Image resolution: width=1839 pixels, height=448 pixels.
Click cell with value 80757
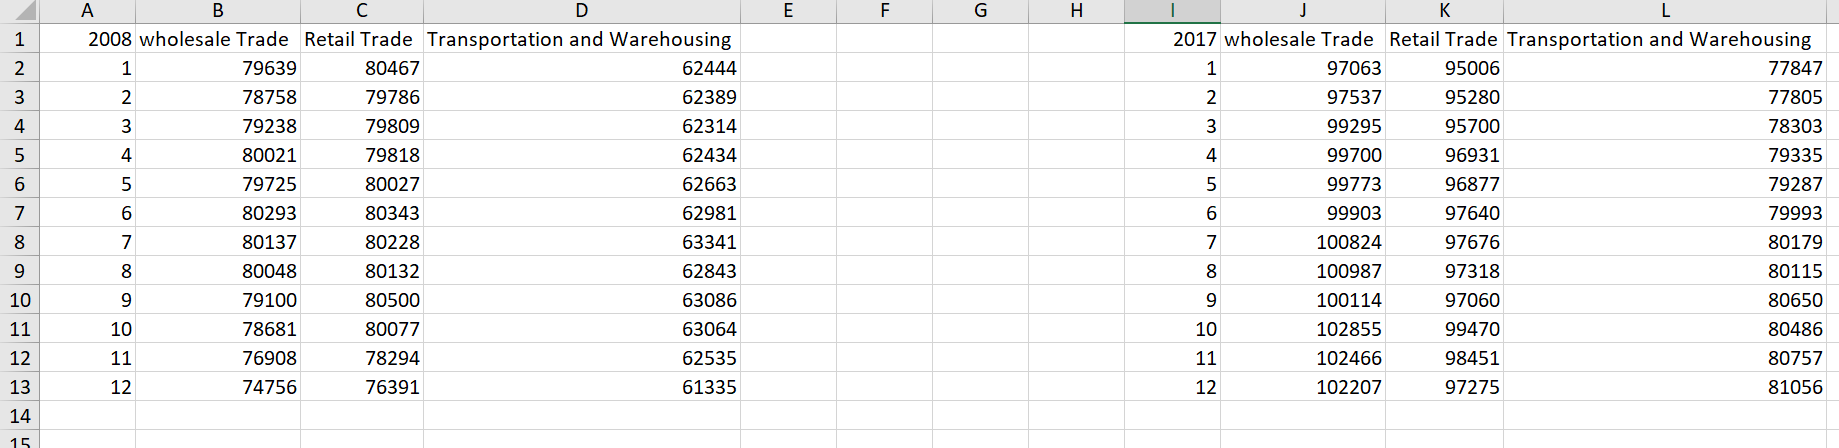(1665, 358)
